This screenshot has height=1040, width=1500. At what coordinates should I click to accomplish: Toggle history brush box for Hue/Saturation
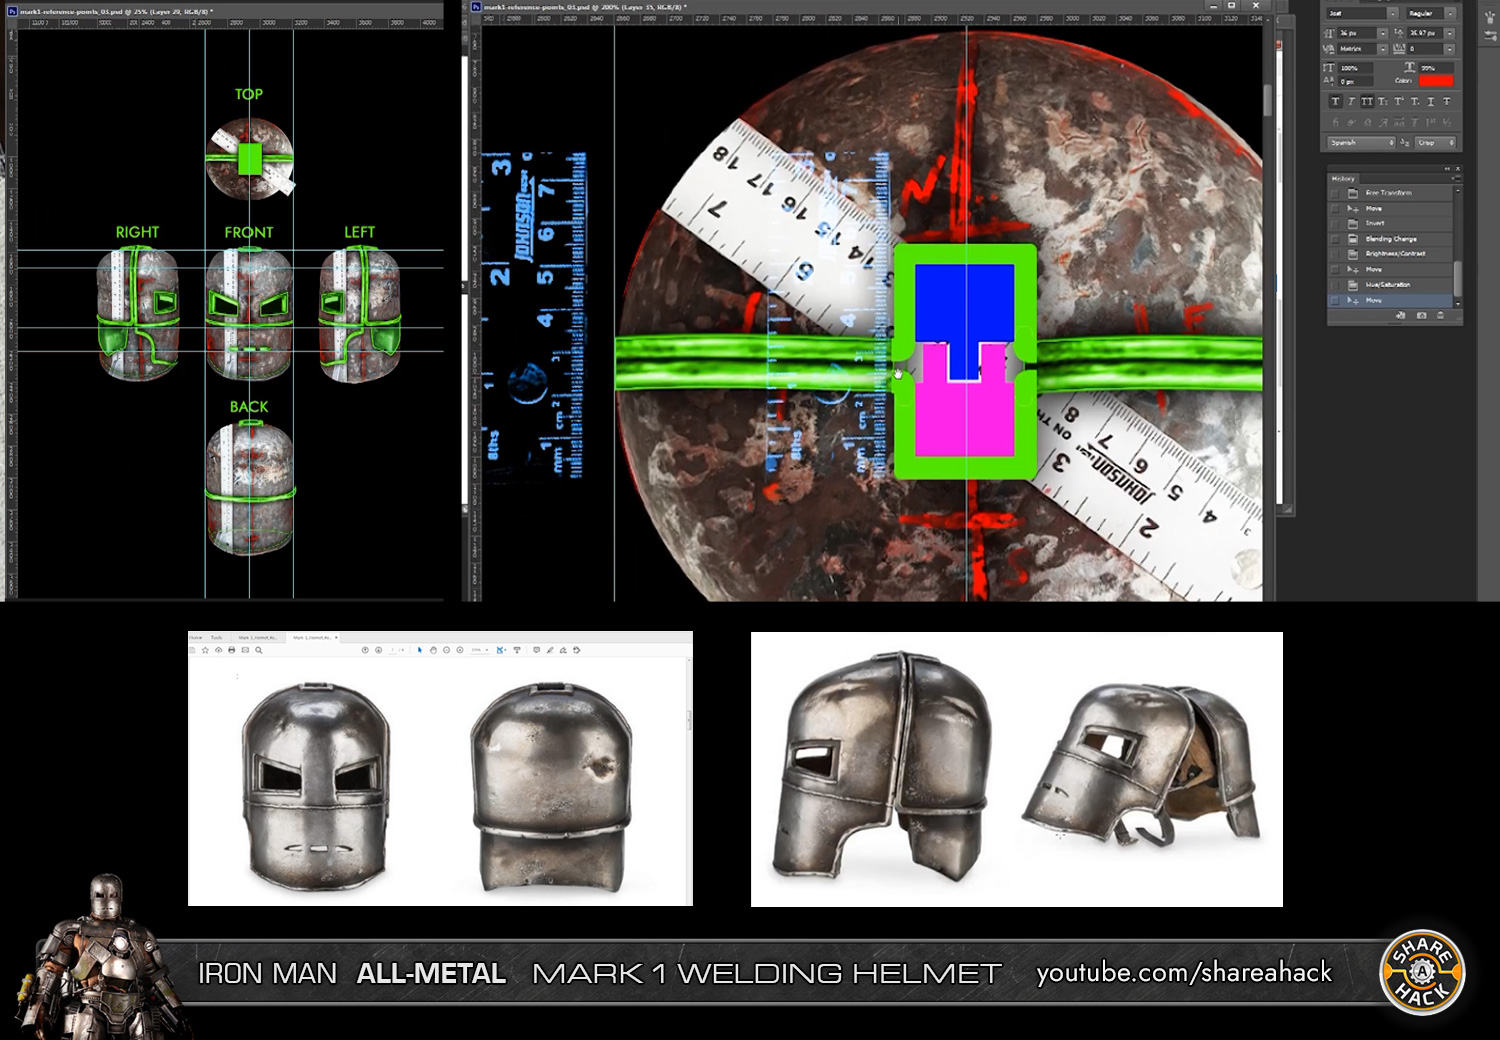tap(1335, 285)
